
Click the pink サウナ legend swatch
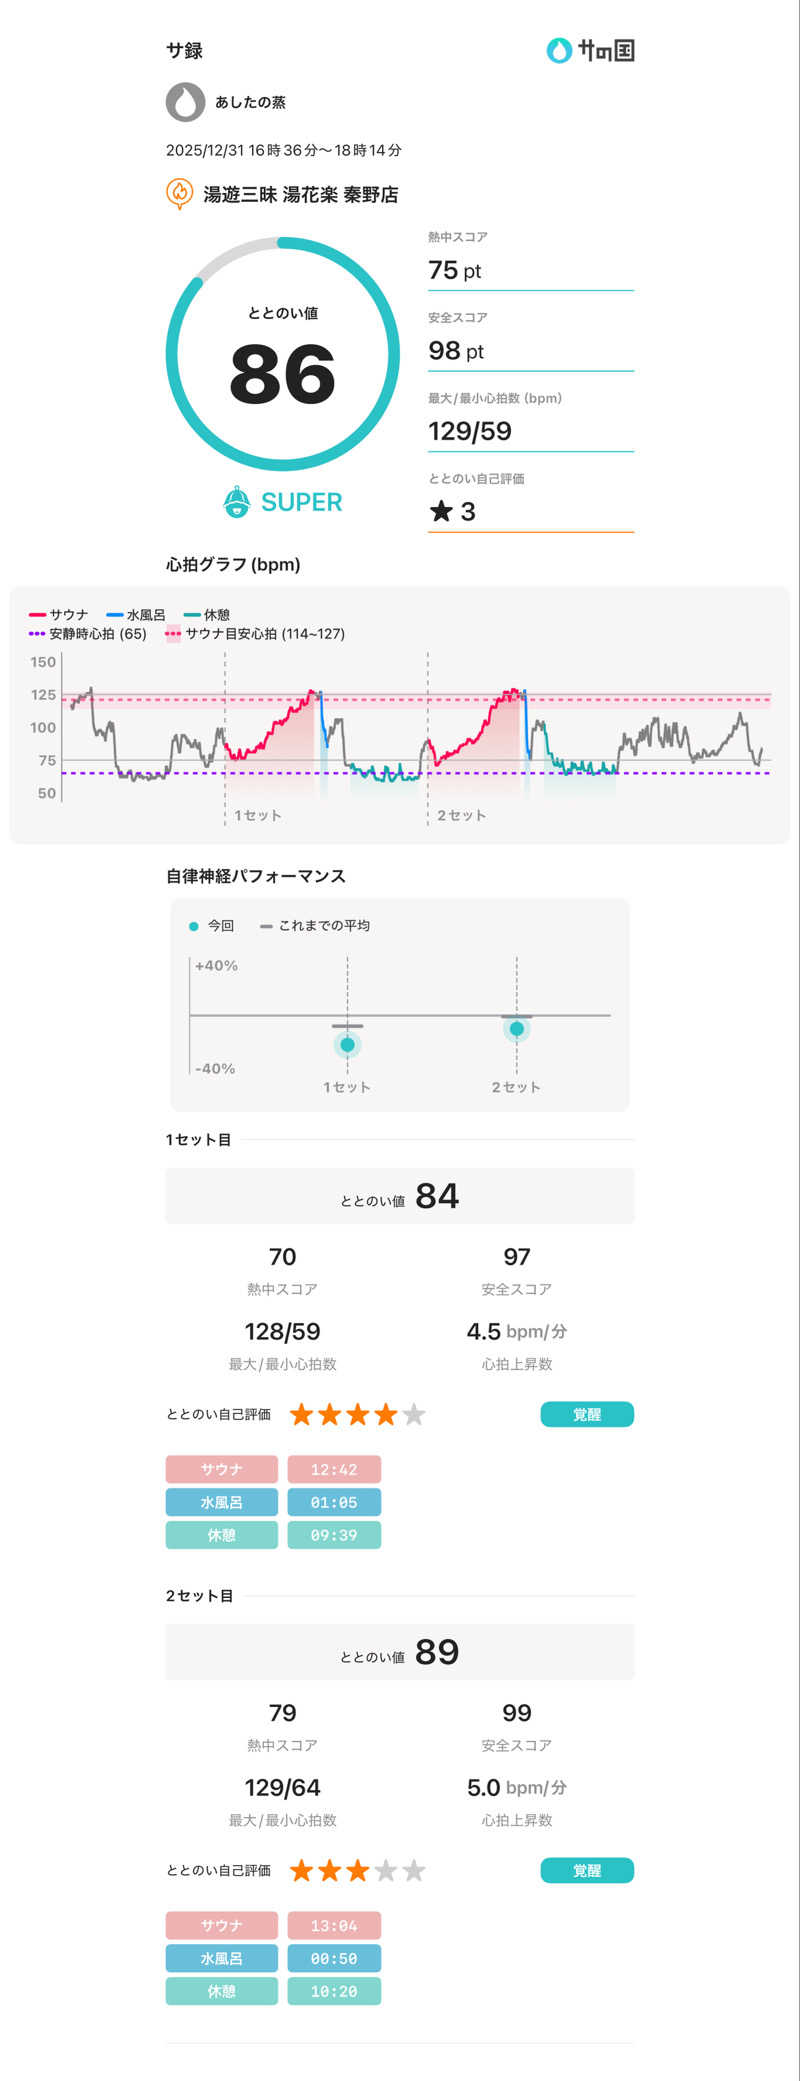click(x=38, y=615)
